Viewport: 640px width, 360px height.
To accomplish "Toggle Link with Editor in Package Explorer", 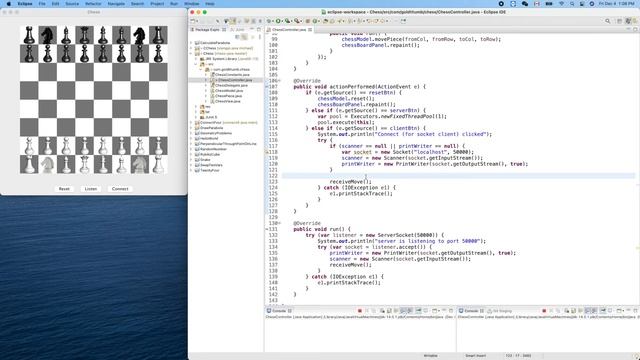I will [x=244, y=37].
